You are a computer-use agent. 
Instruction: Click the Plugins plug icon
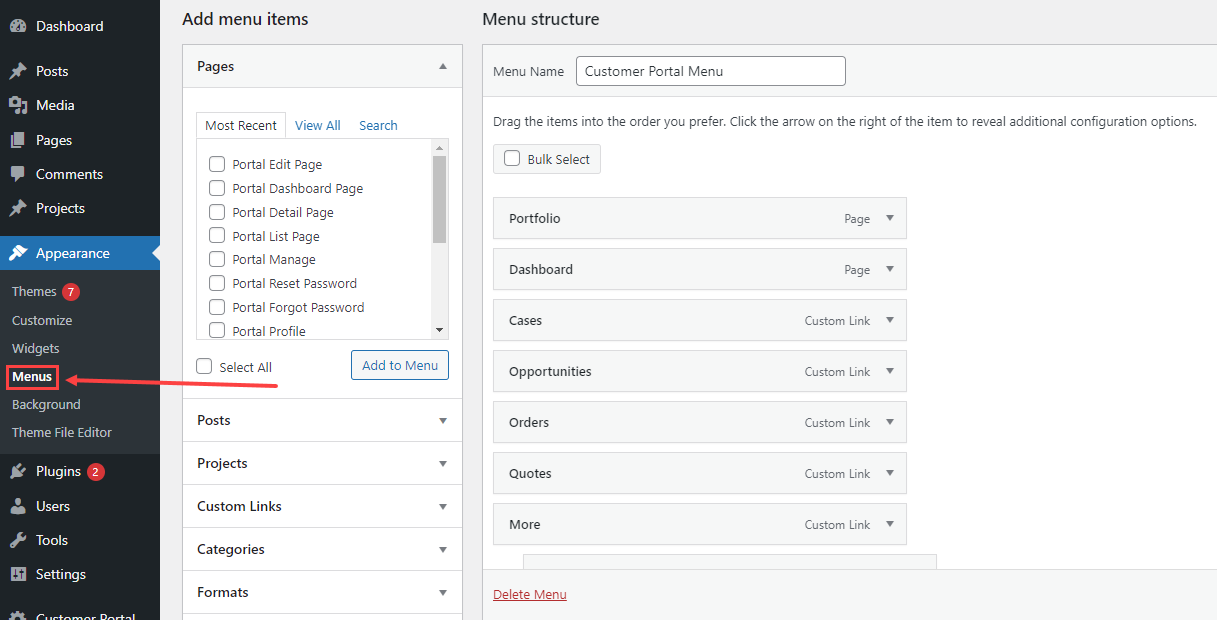[x=18, y=471]
